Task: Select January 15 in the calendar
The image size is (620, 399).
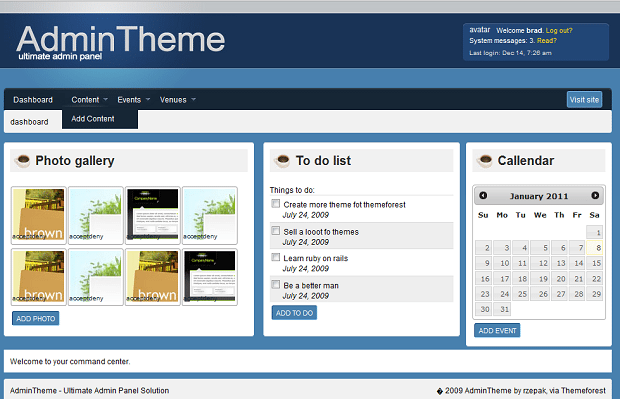Action: [x=595, y=263]
